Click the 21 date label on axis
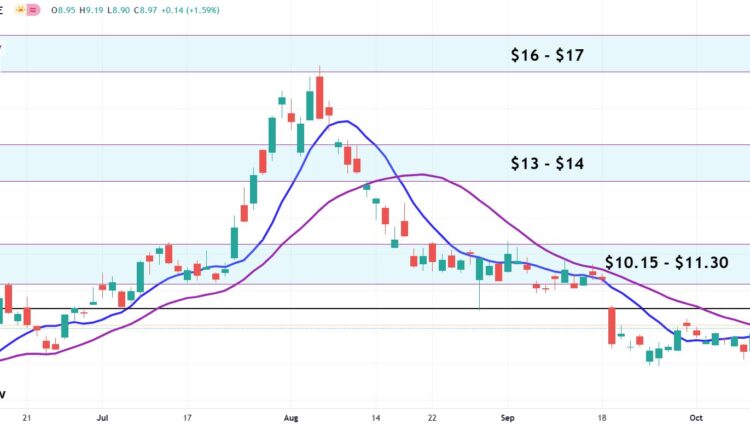The width and height of the screenshot is (750, 430). [x=27, y=417]
